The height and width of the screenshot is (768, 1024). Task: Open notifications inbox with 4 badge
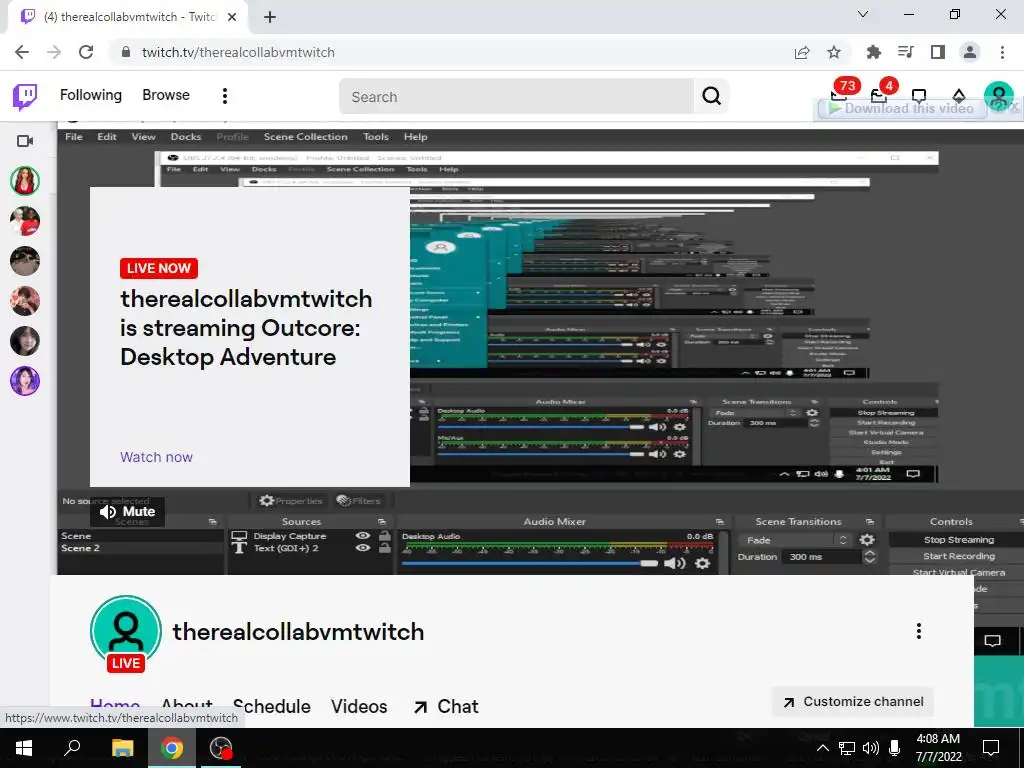(x=880, y=95)
